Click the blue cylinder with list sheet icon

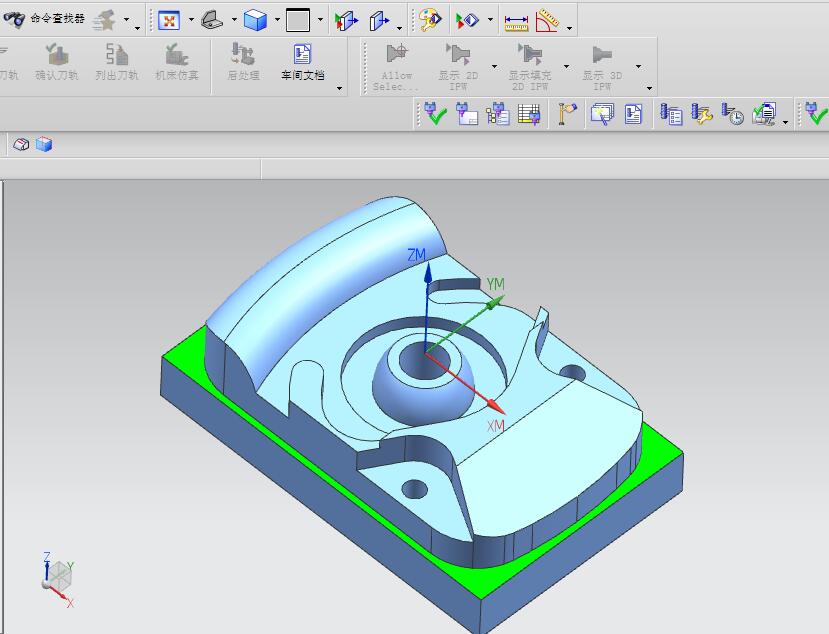(x=671, y=114)
